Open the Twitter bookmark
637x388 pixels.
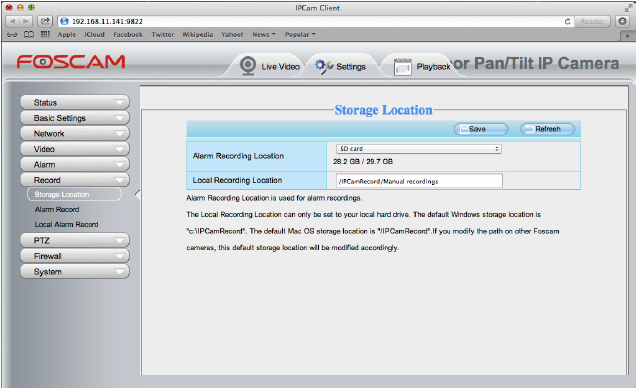point(162,35)
